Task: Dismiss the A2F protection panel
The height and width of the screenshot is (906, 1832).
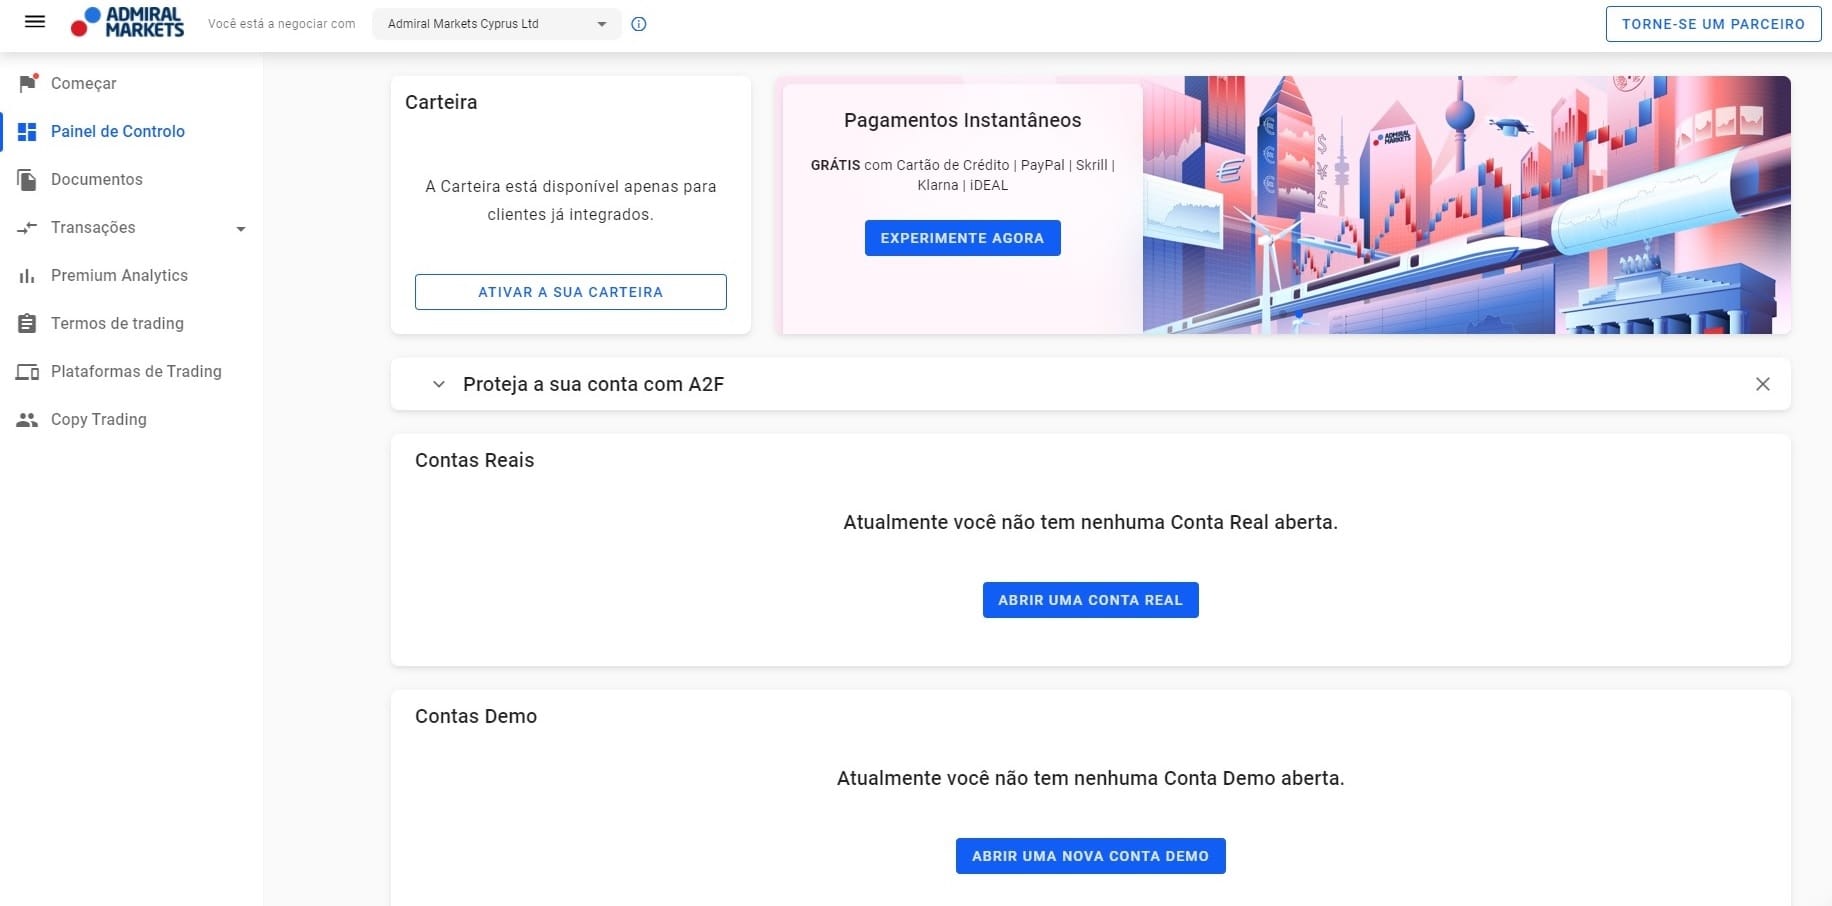Action: 1763,384
